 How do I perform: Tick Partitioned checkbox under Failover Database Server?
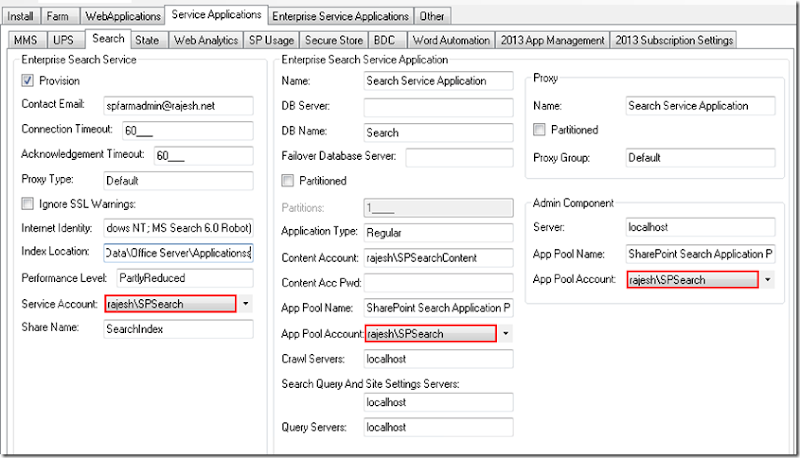coord(289,181)
